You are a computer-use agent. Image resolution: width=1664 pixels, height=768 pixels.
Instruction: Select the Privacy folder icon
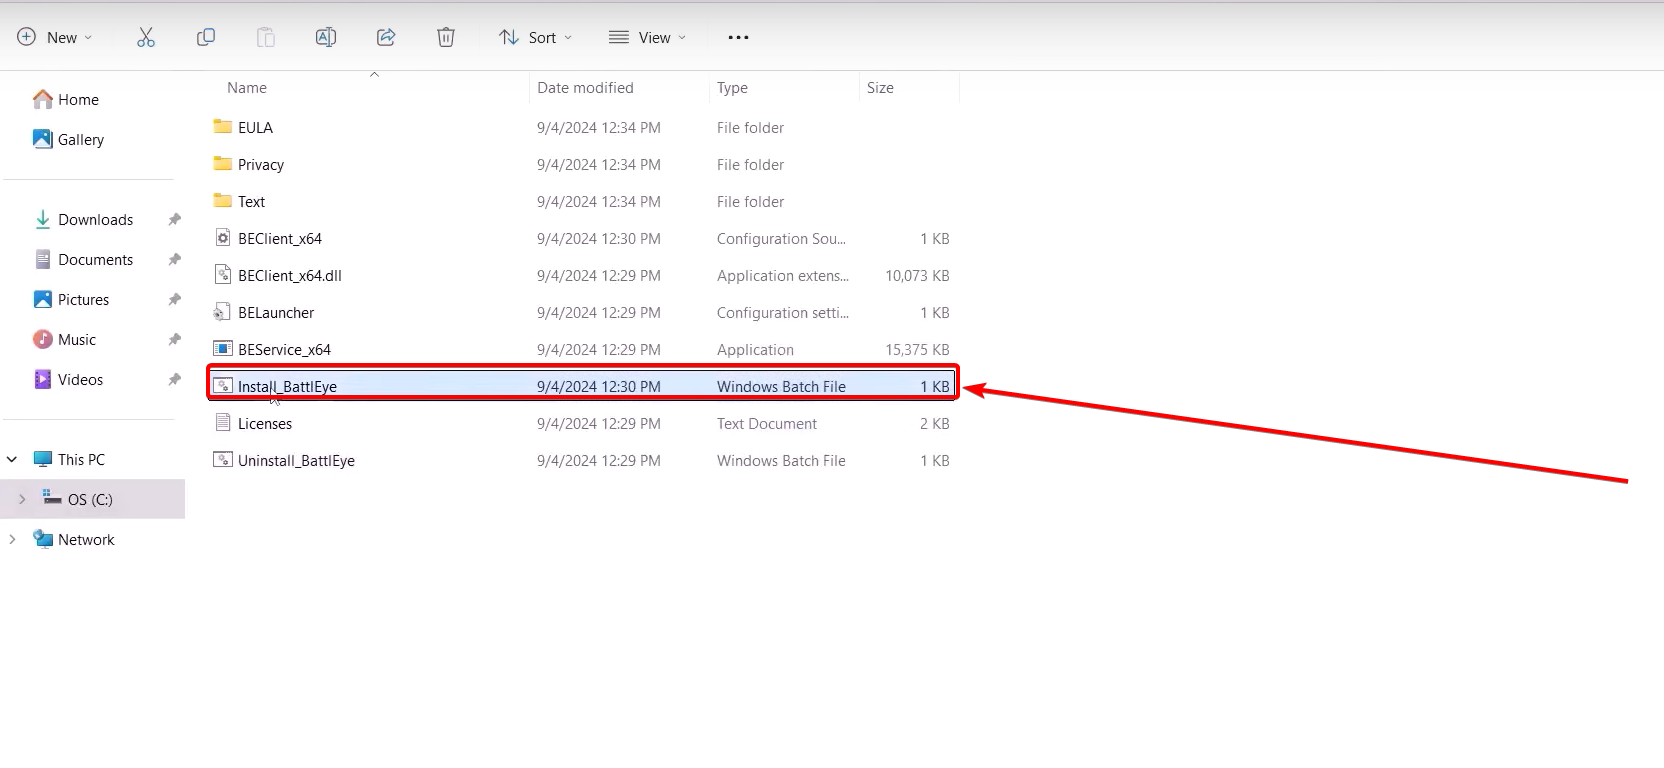[223, 163]
